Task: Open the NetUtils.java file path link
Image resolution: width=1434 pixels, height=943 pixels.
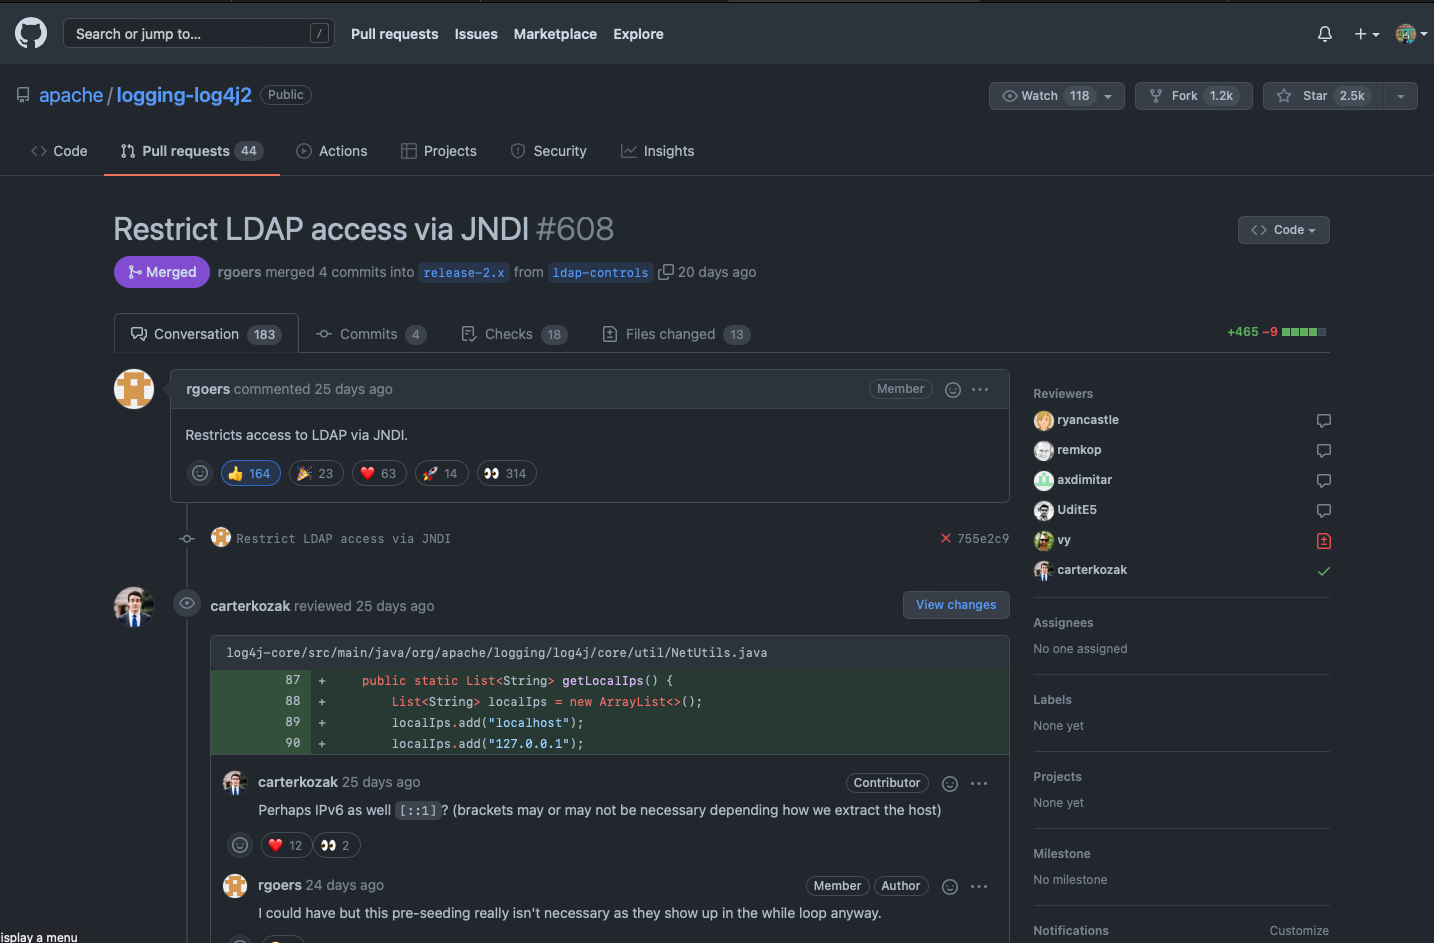Action: [497, 653]
